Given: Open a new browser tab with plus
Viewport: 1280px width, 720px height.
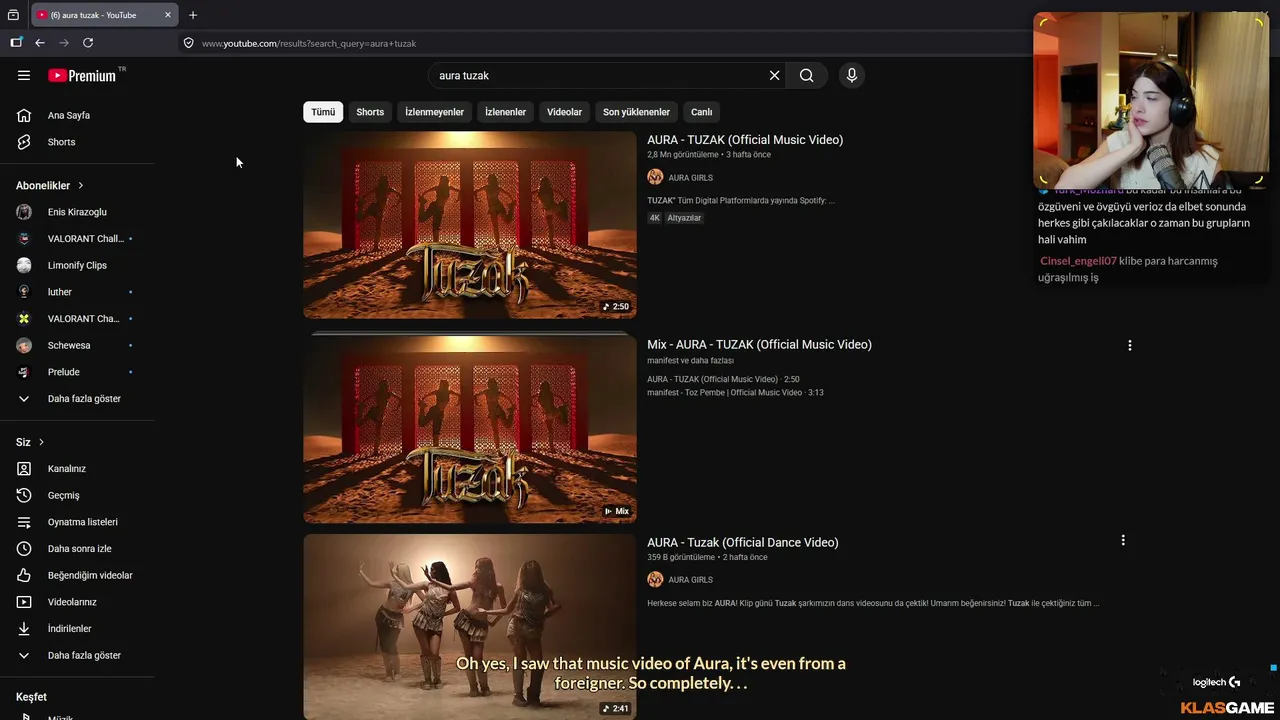Looking at the screenshot, I should point(193,15).
